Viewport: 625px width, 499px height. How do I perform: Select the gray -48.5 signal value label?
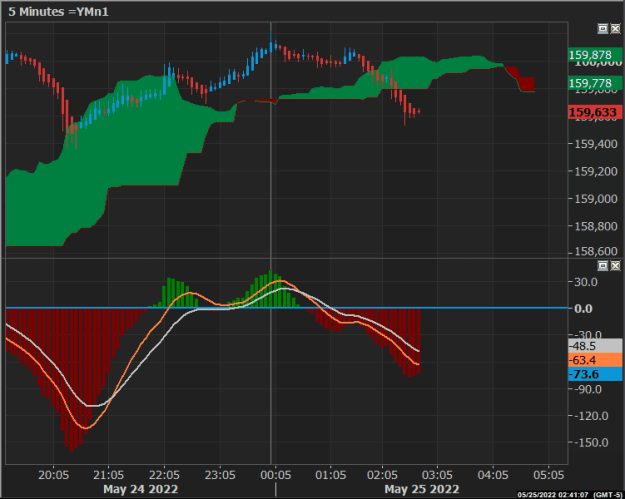595,346
